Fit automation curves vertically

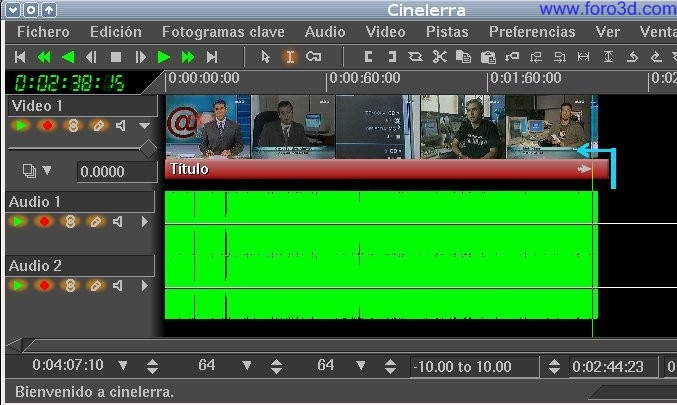[608, 57]
